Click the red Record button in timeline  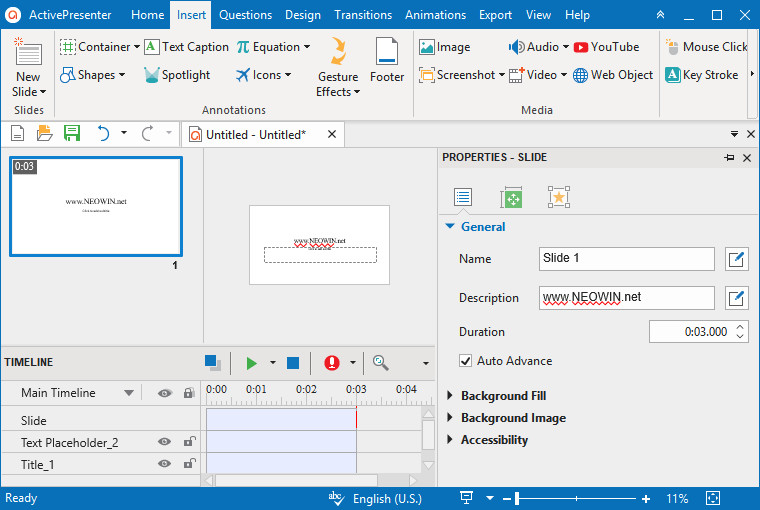tap(331, 363)
